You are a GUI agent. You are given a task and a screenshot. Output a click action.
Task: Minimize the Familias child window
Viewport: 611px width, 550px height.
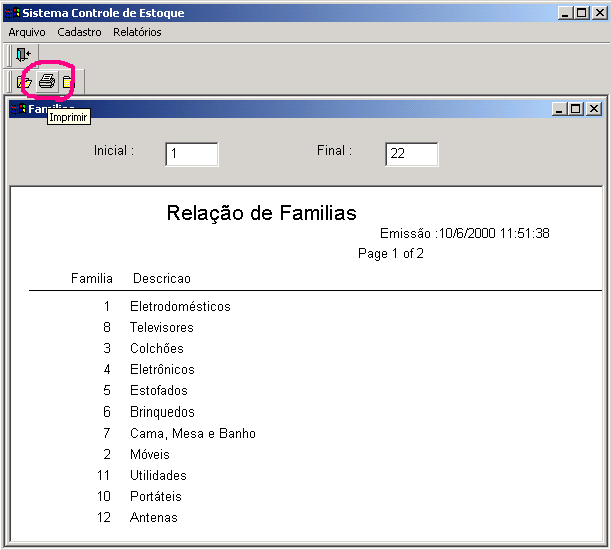560,109
